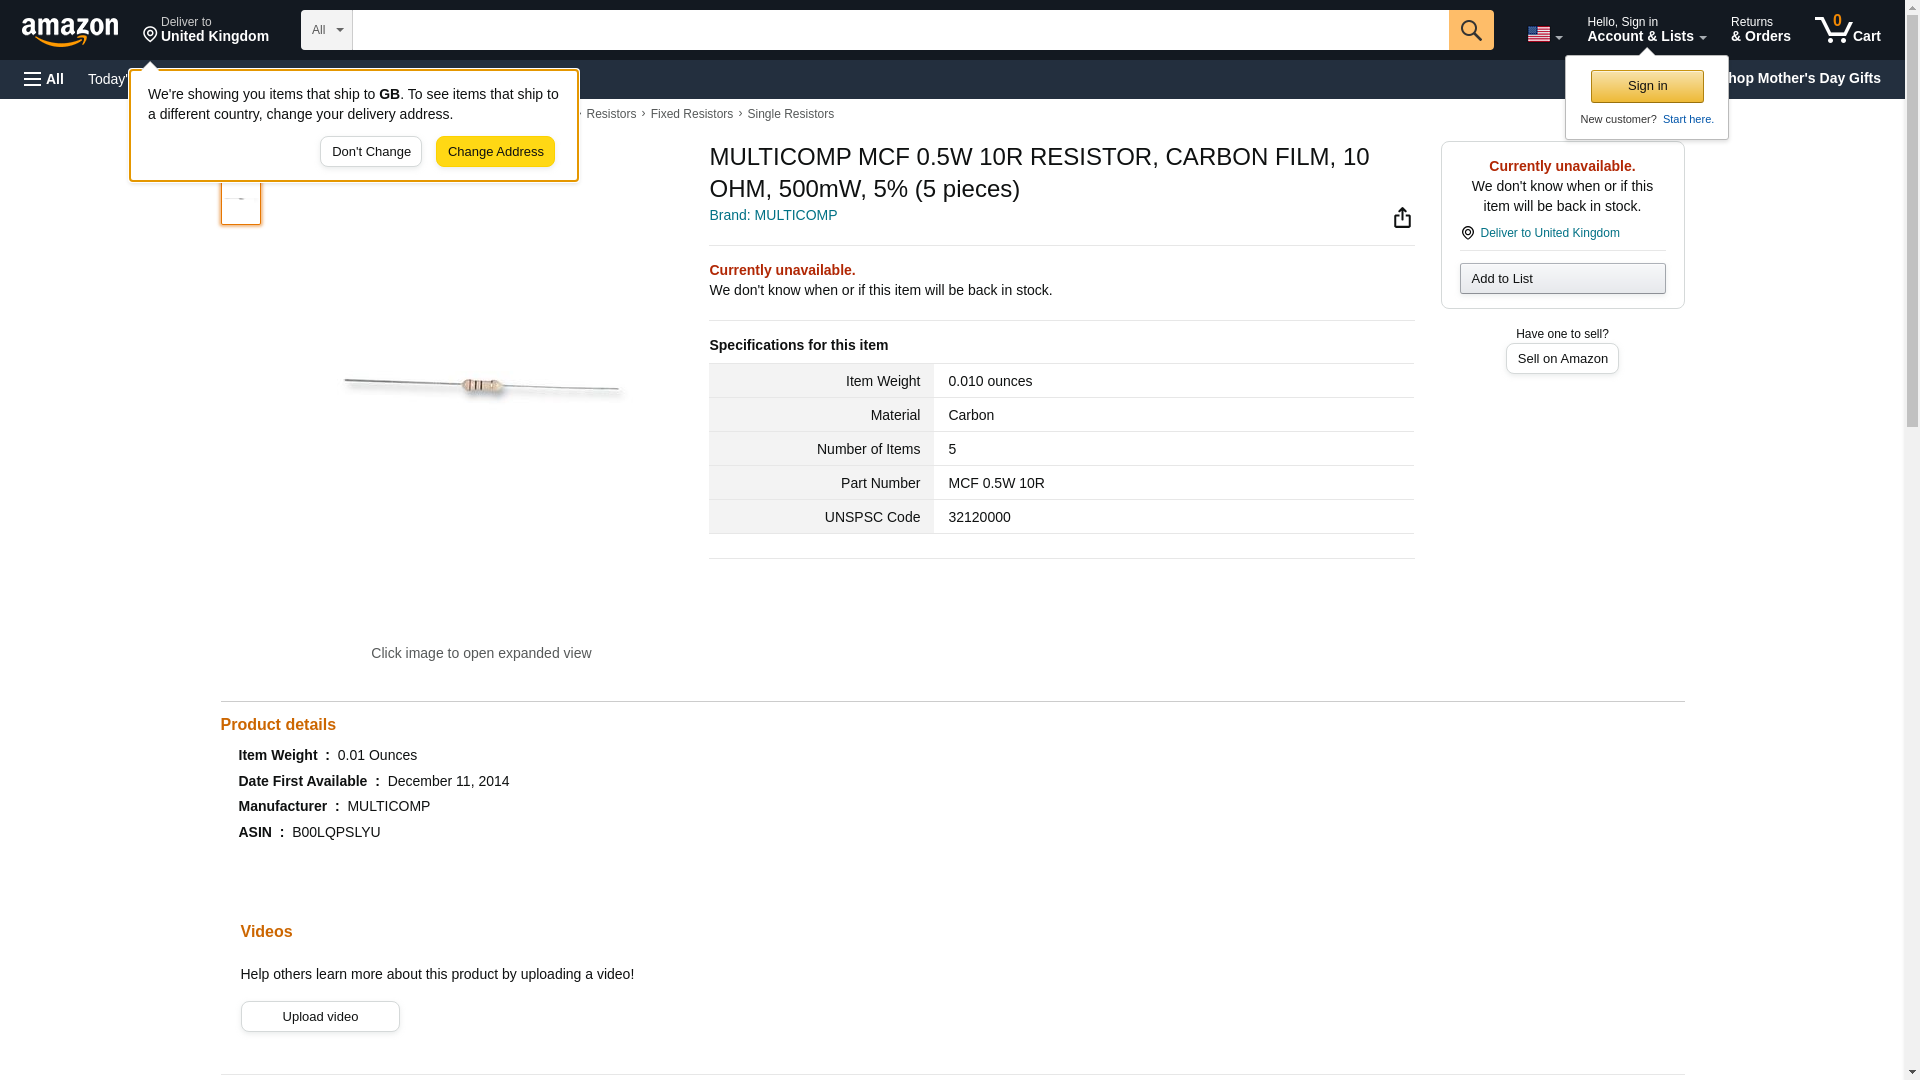Click Brand: MULTICOMP link
1920x1080 pixels.
772,215
